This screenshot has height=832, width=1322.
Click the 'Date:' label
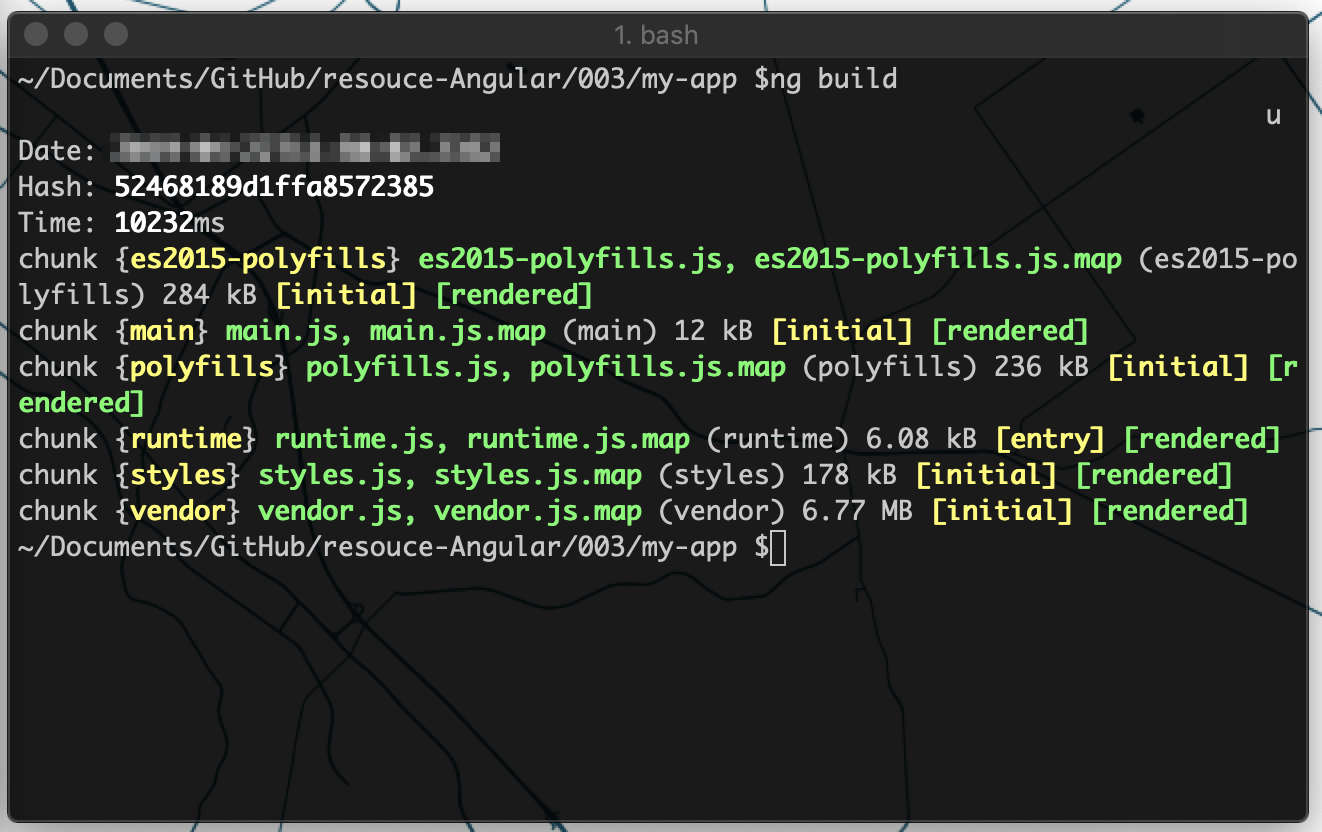pyautogui.click(x=58, y=151)
